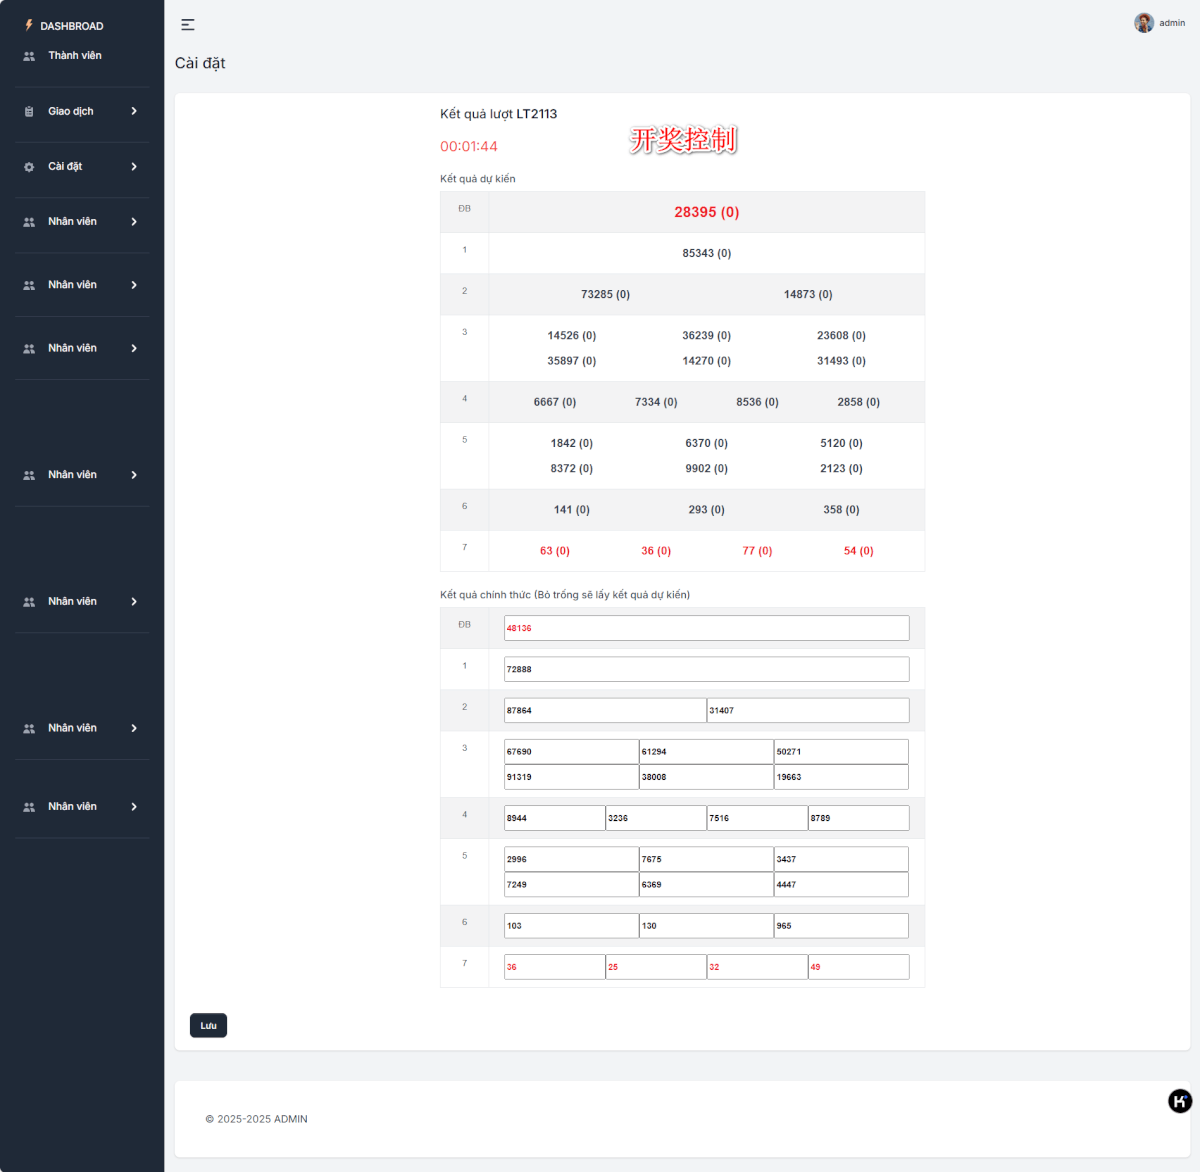The image size is (1200, 1172).
Task: Focus the ĐB input containing 48136
Action: (706, 628)
